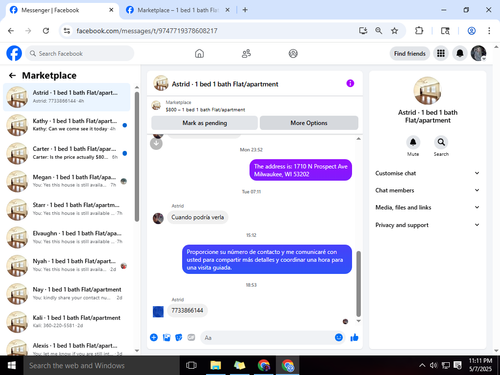Click the Windows taskbar search box

click(x=102, y=365)
